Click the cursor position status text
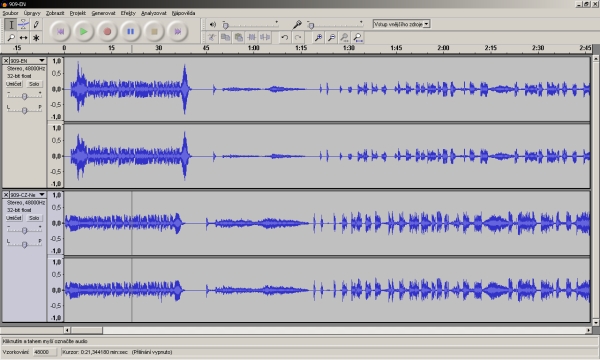Screen dimensions: 600x360 point(117,352)
